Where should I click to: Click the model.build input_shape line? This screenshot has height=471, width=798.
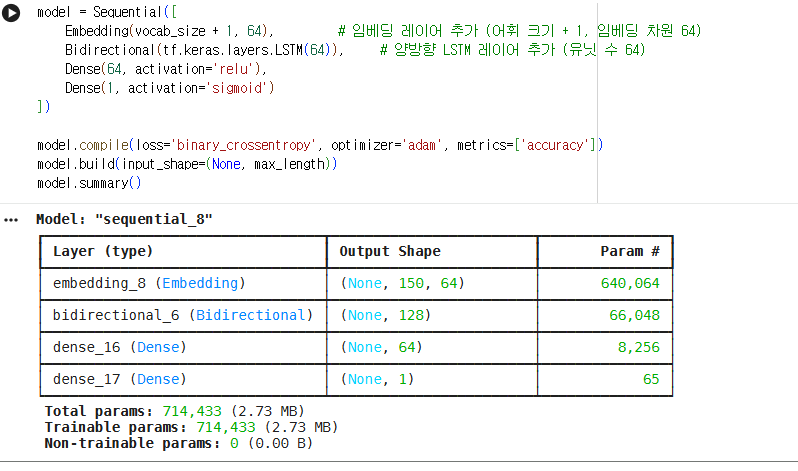coord(187,164)
